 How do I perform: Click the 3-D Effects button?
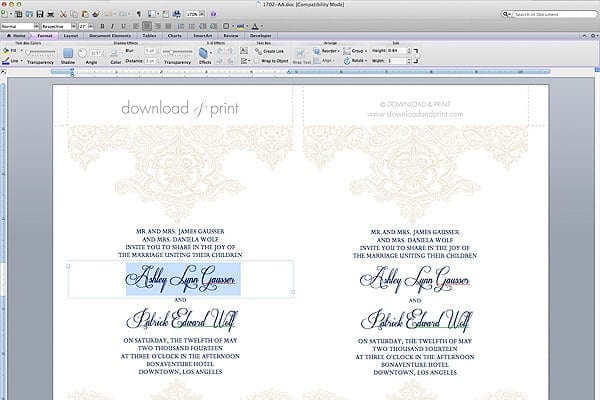point(204,56)
